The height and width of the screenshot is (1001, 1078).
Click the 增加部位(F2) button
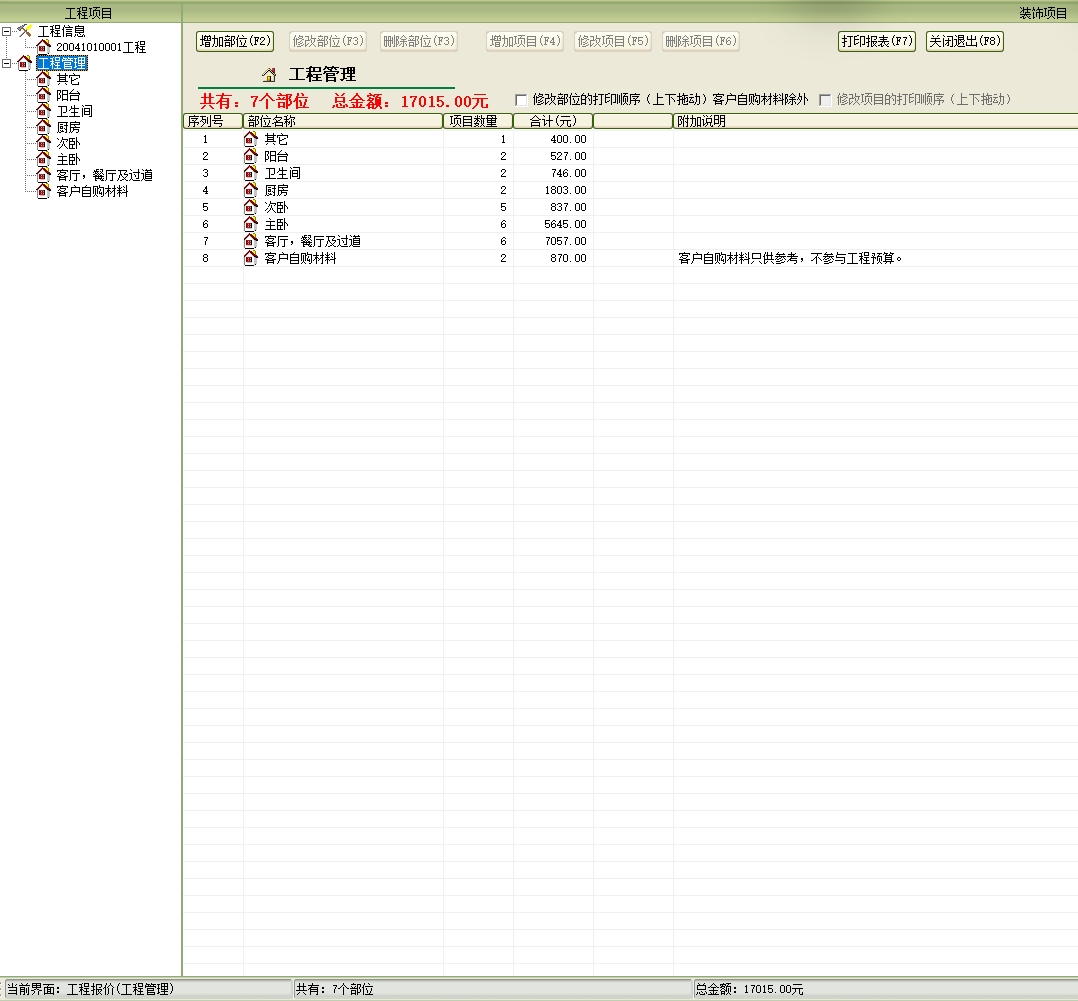pyautogui.click(x=235, y=41)
